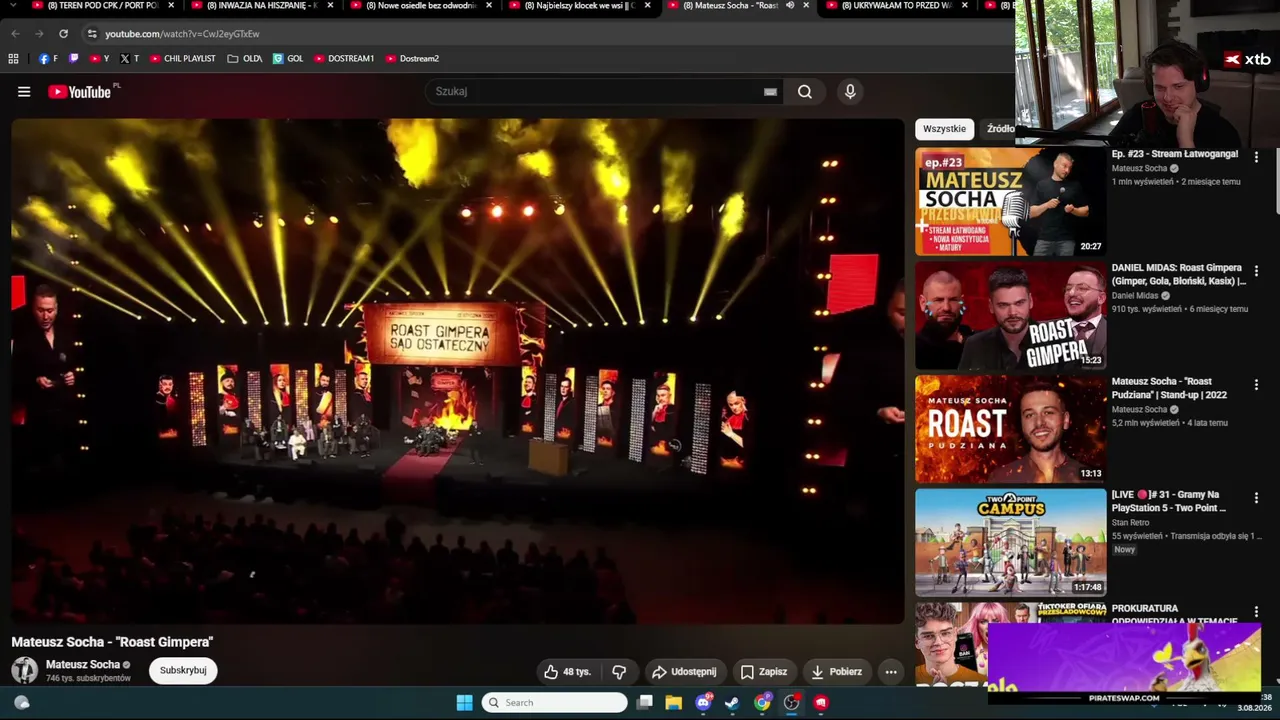This screenshot has width=1280, height=720.
Task: Open Steam from the taskbar
Action: click(732, 702)
